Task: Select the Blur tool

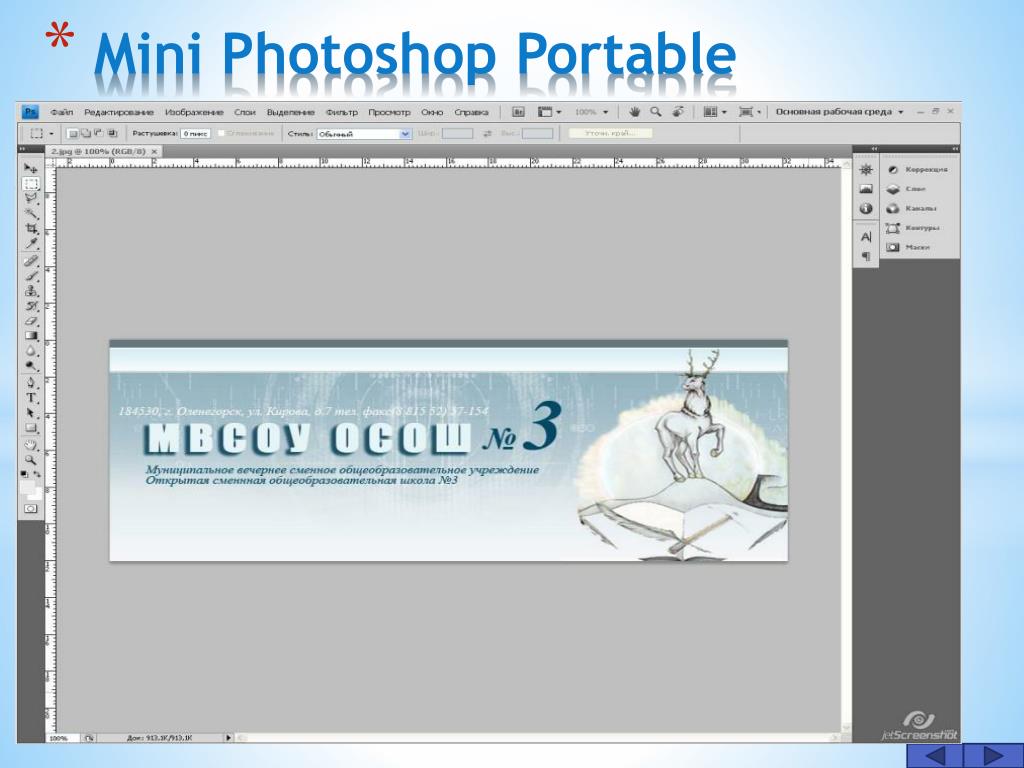Action: point(31,351)
